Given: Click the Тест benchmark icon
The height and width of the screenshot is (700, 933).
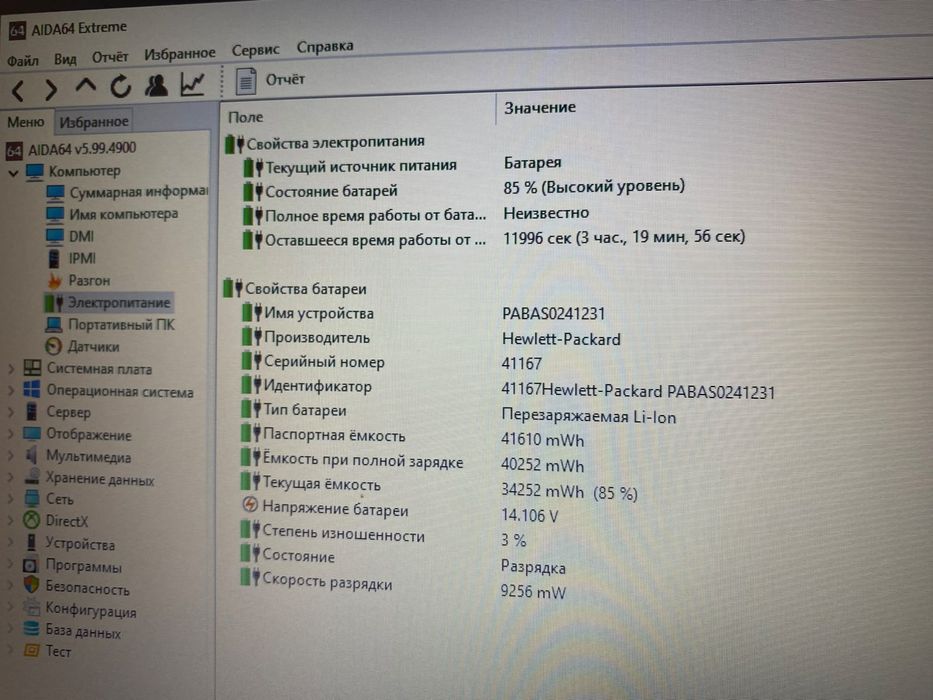Looking at the screenshot, I should [31, 651].
